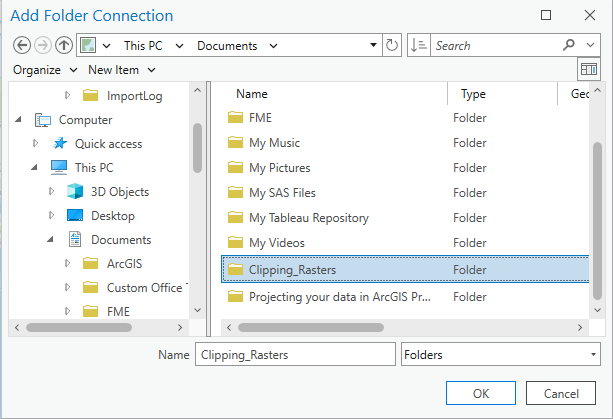Click the Quick access star icon
This screenshot has height=419, width=613.
pos(59,143)
